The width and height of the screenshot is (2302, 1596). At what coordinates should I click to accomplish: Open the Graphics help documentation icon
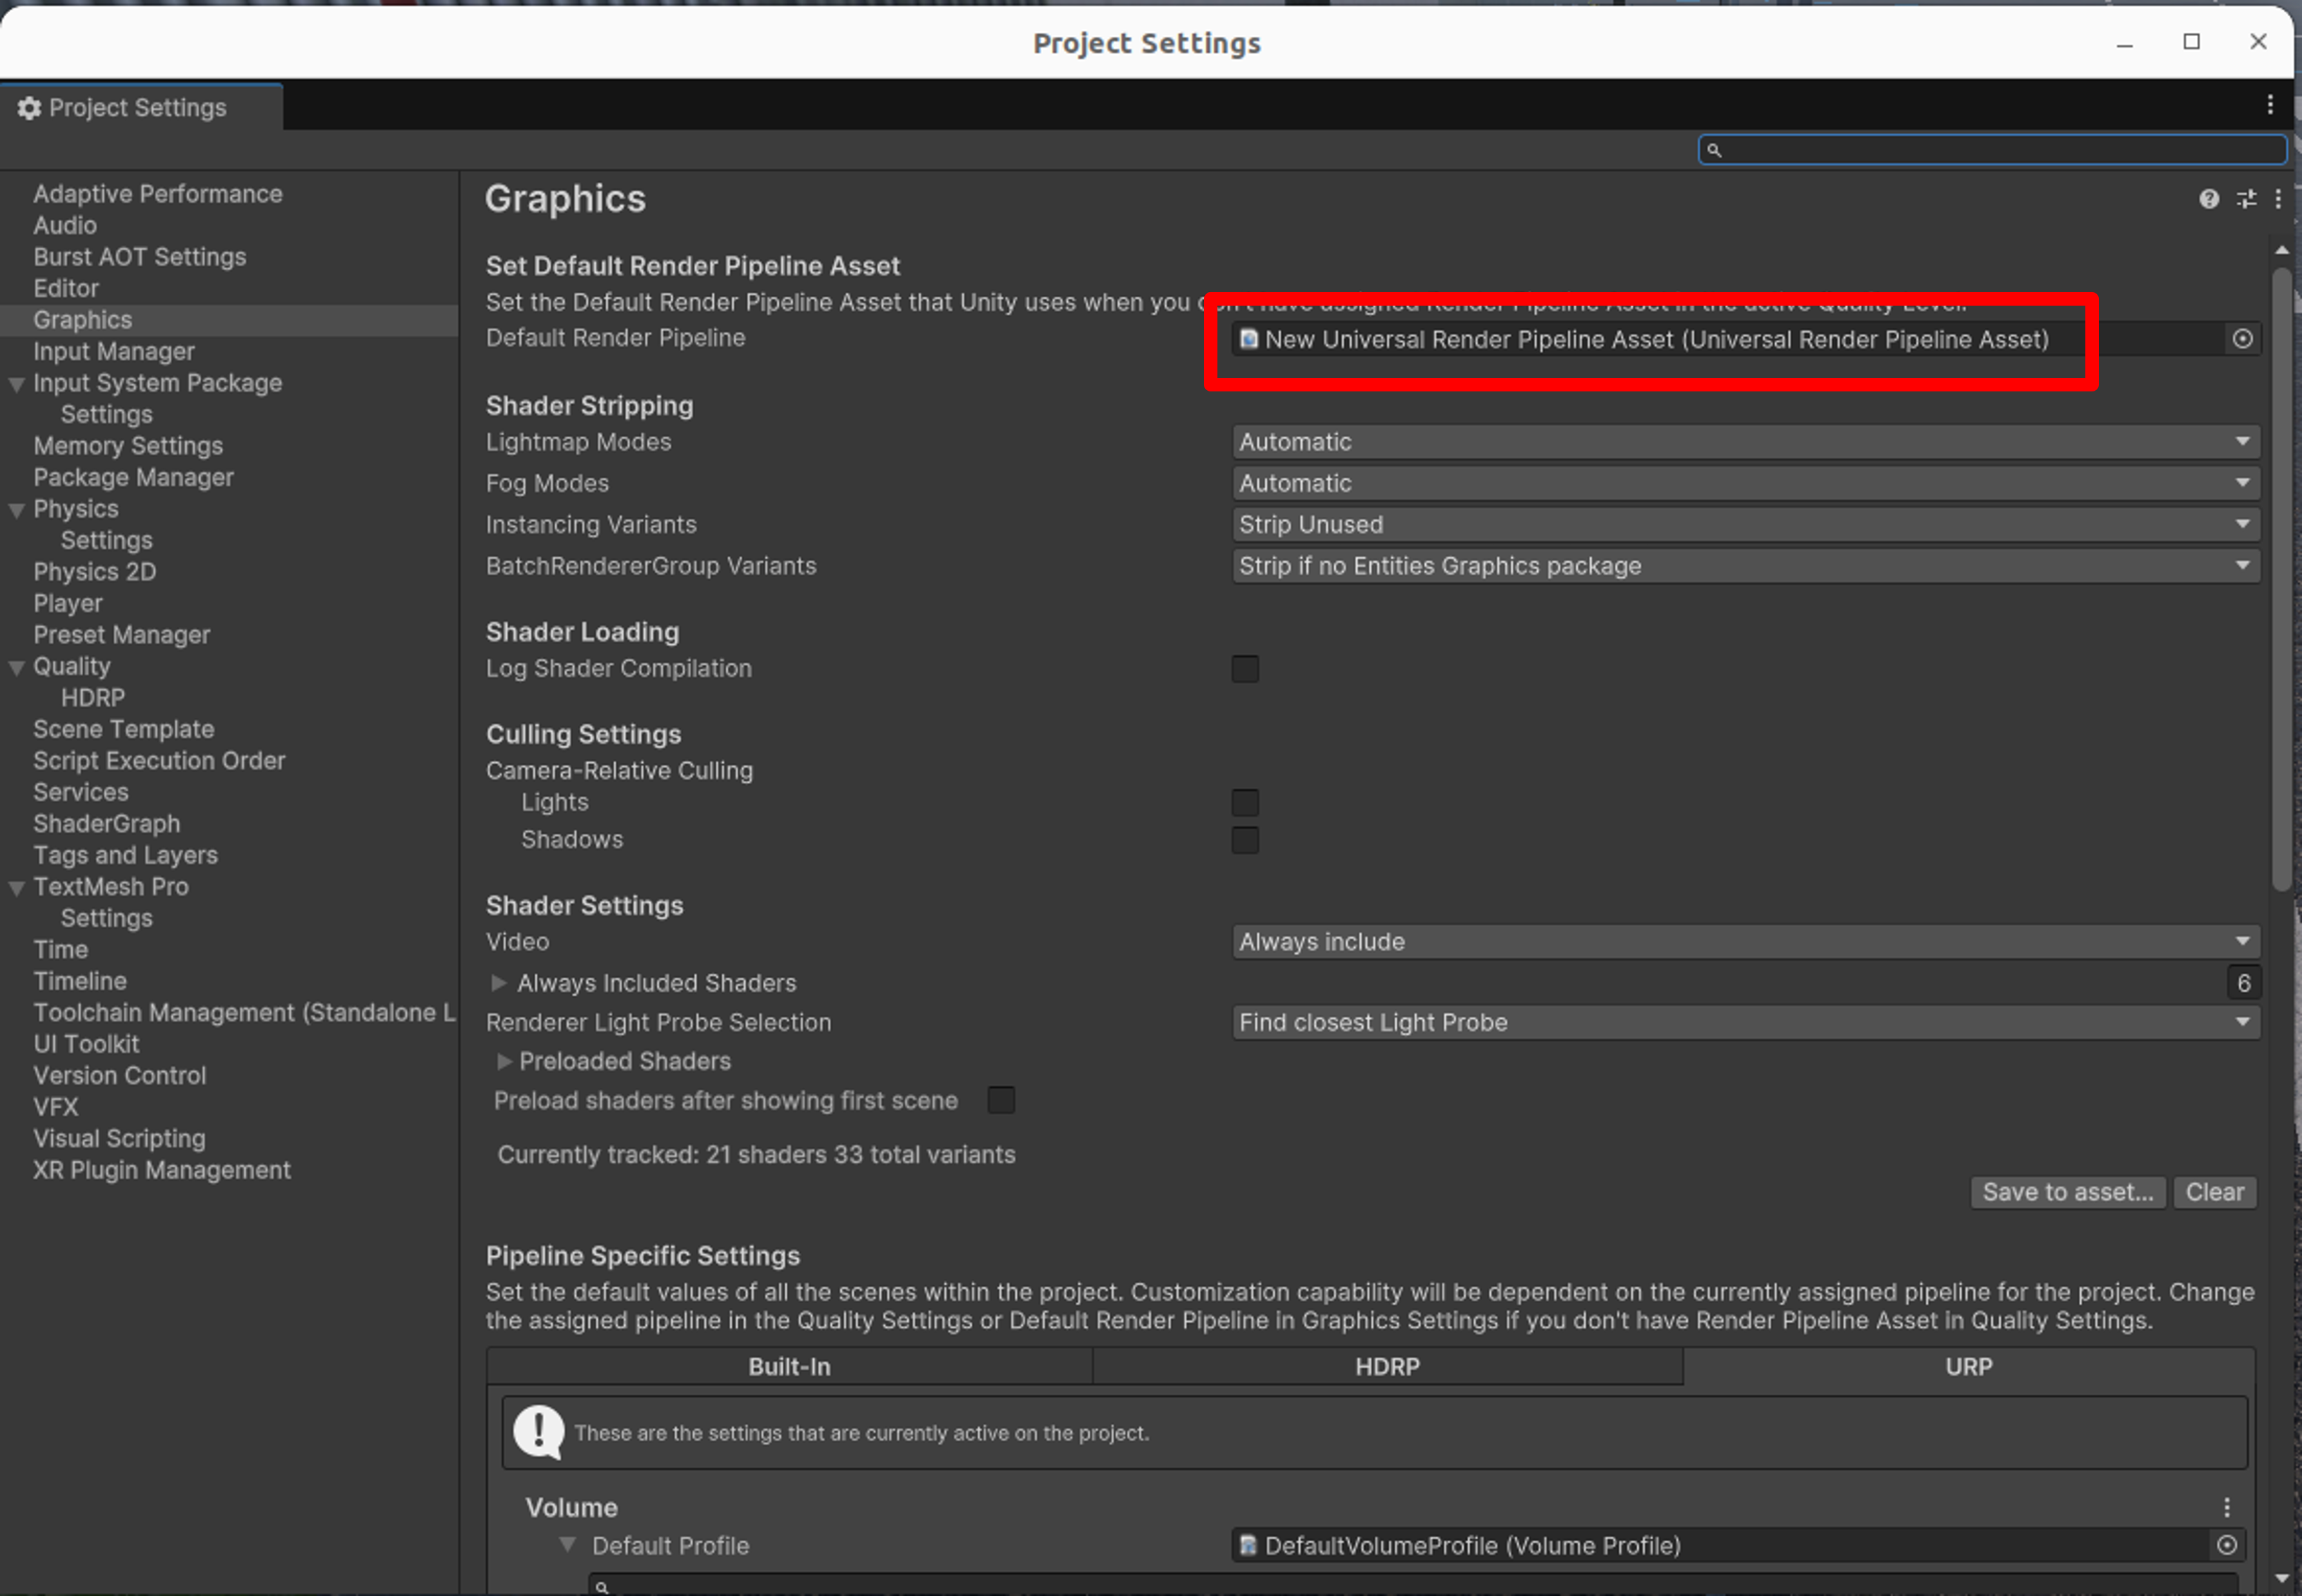pyautogui.click(x=2208, y=199)
